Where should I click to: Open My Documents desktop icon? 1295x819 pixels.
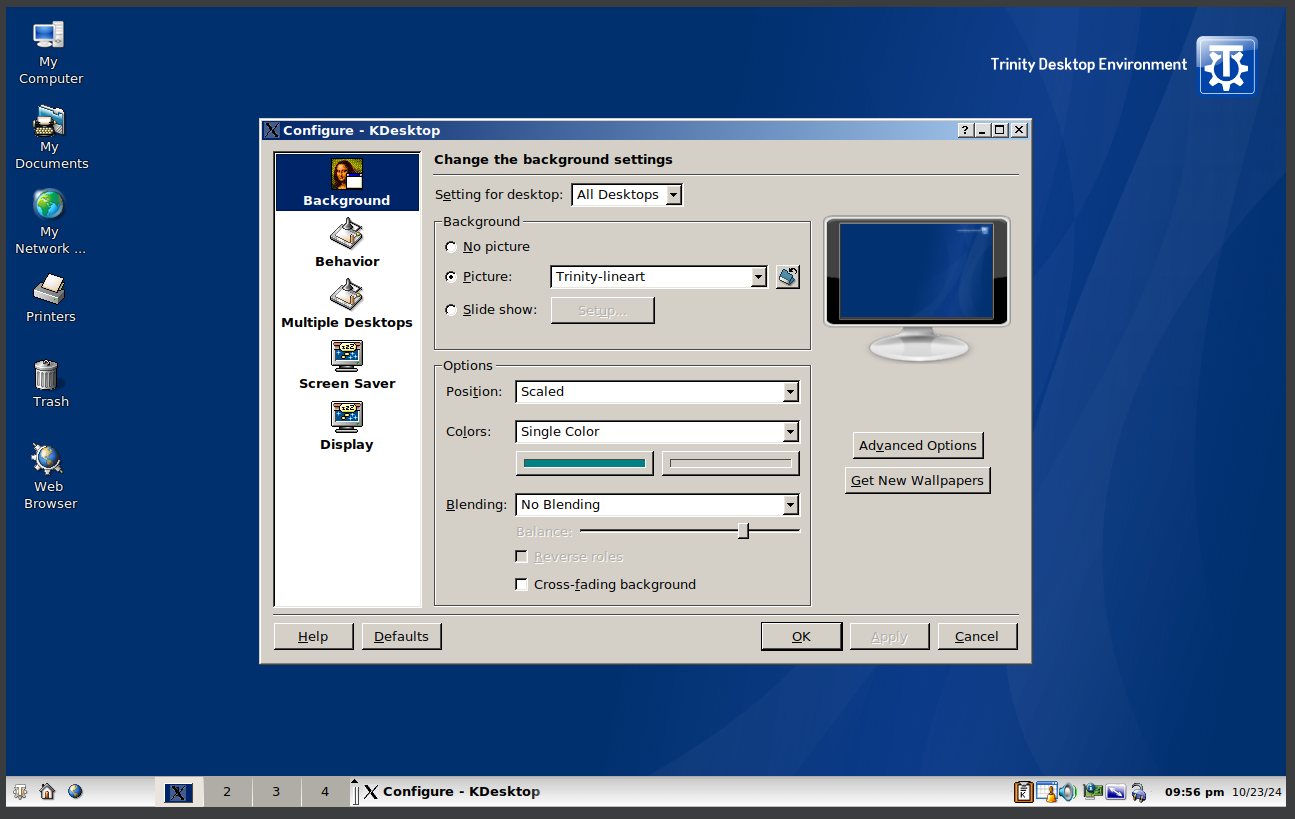tap(48, 136)
